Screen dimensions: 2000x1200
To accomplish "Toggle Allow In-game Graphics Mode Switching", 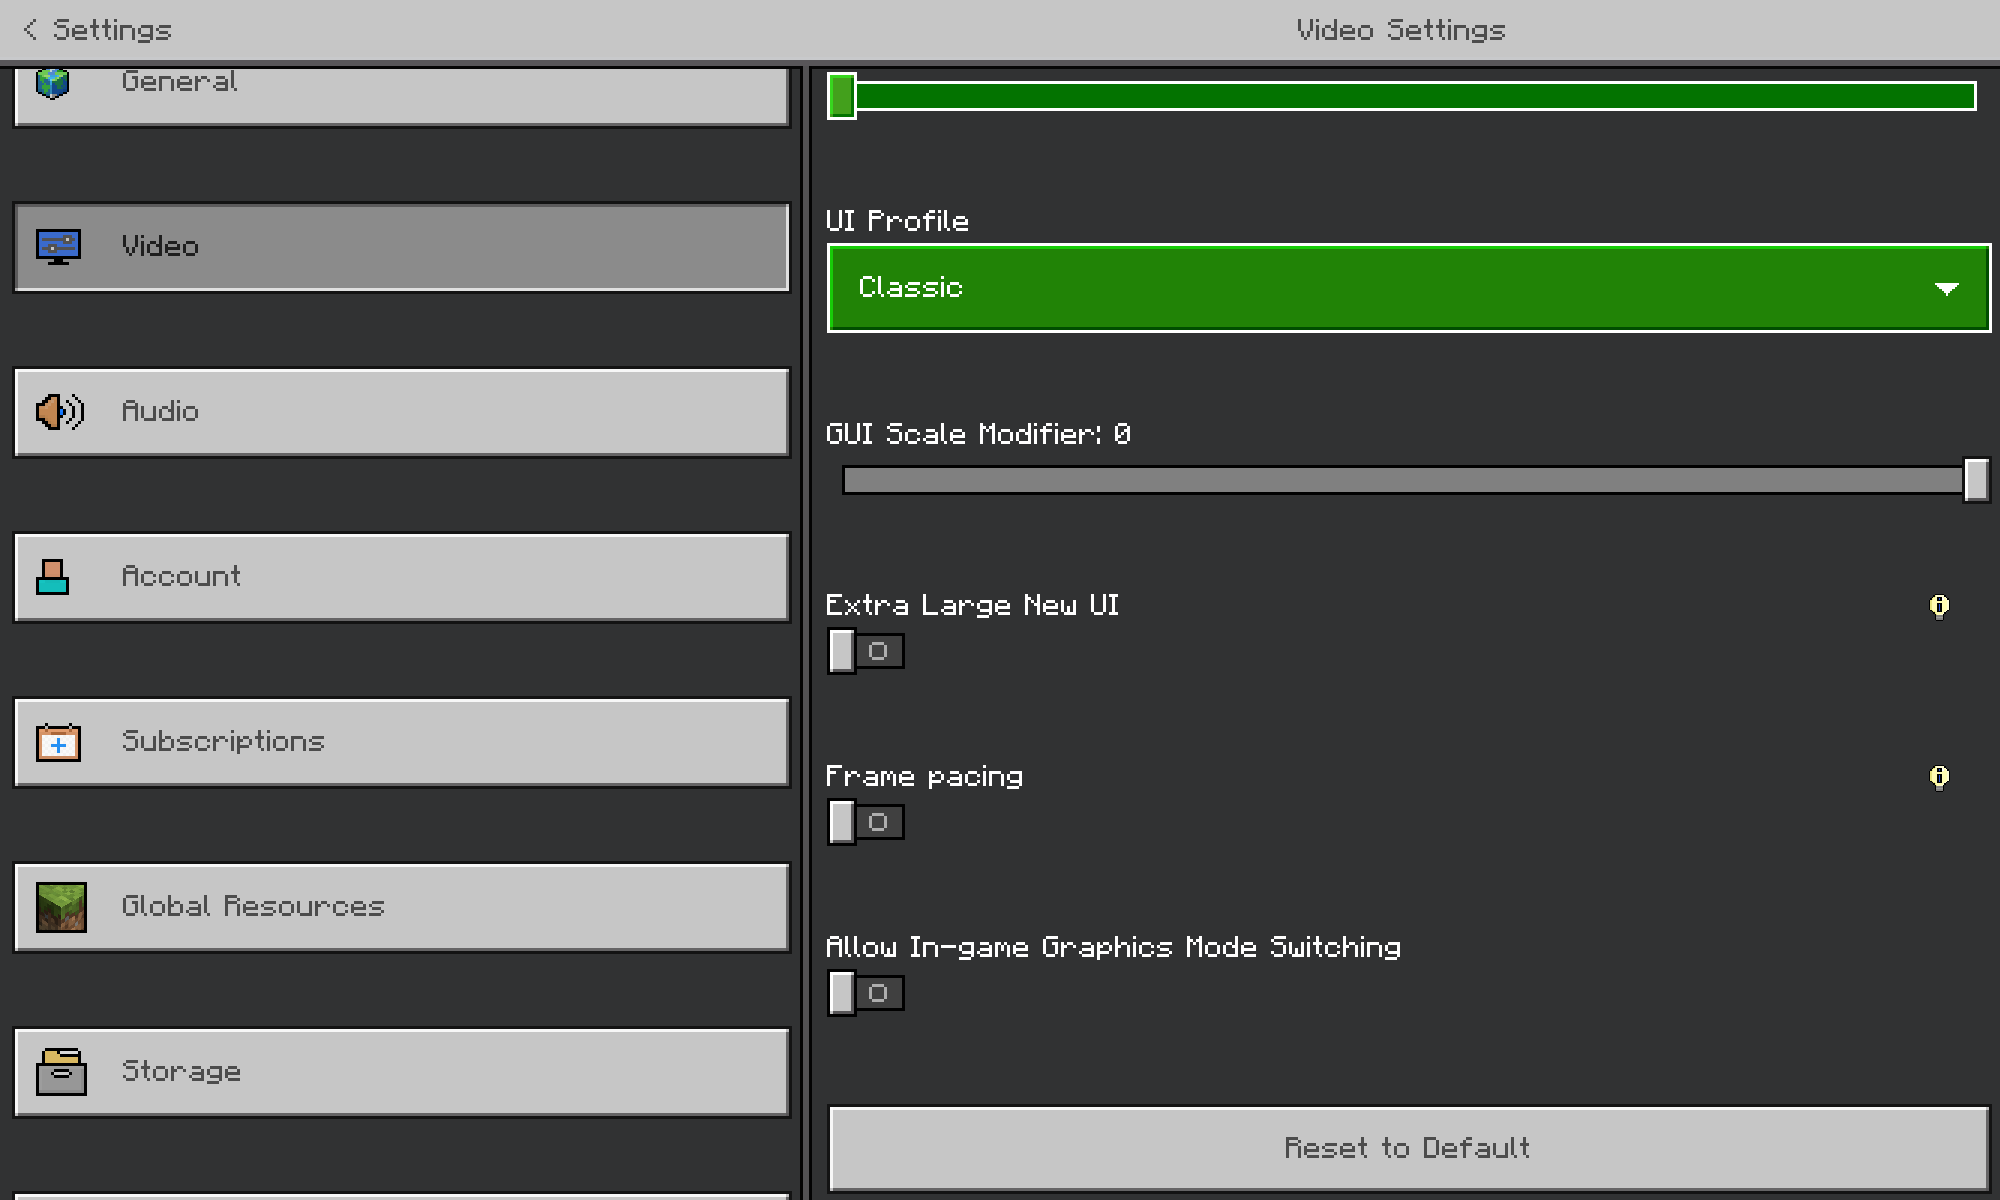I will [866, 994].
